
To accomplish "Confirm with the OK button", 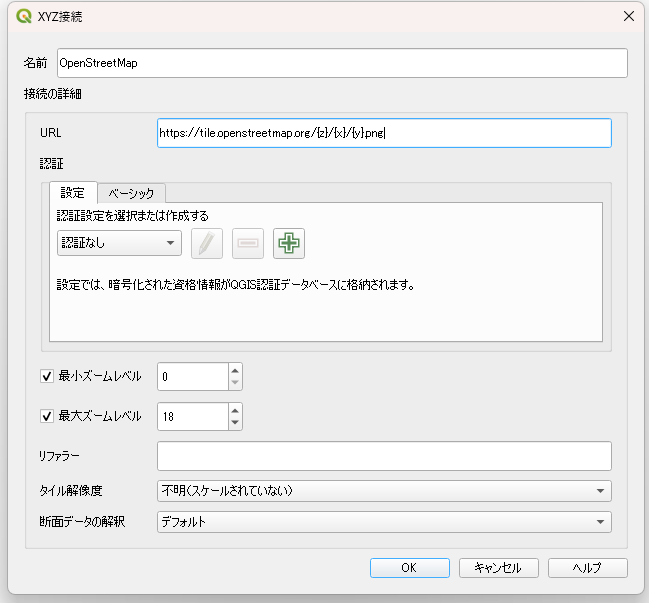I will [x=410, y=568].
